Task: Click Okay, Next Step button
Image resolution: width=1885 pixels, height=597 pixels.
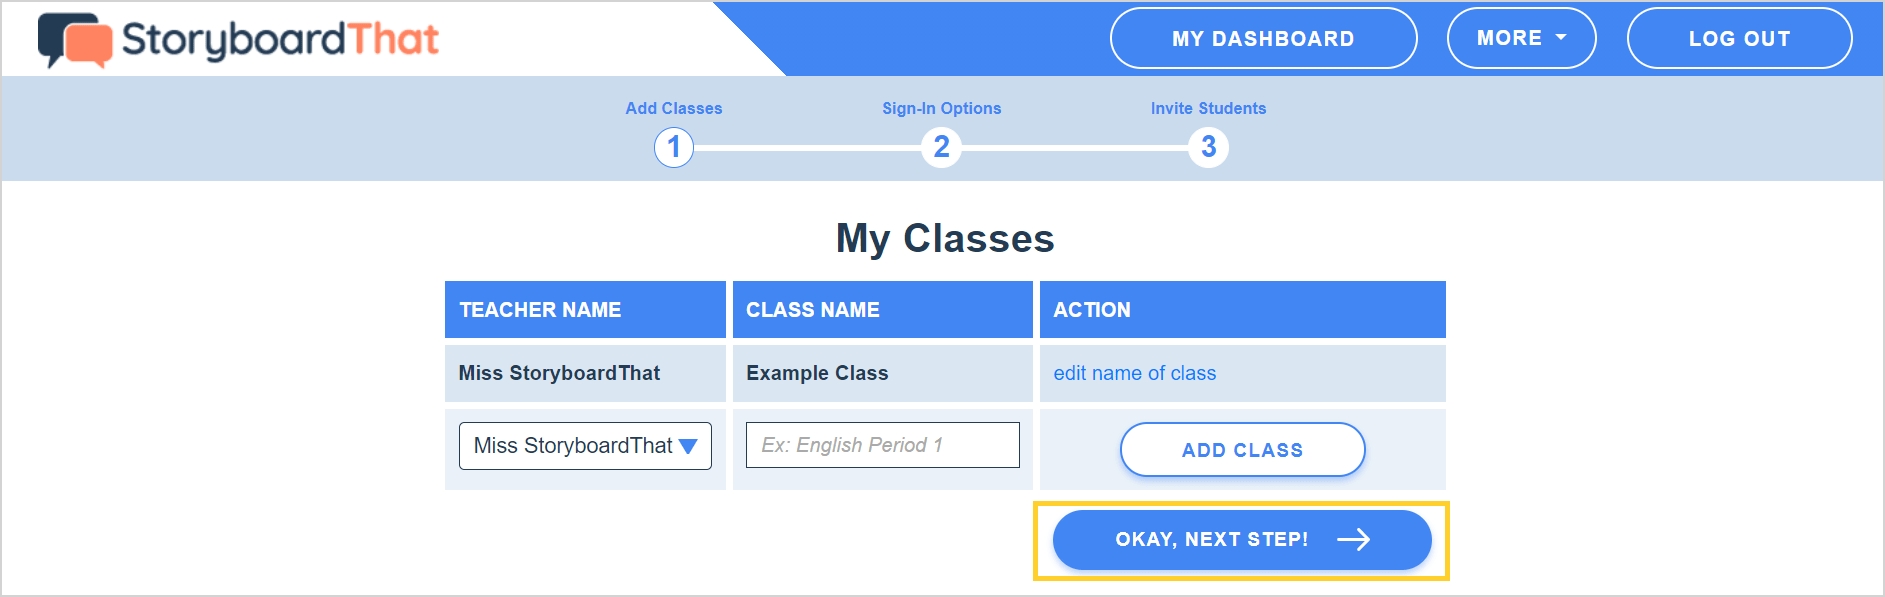Action: click(1242, 540)
